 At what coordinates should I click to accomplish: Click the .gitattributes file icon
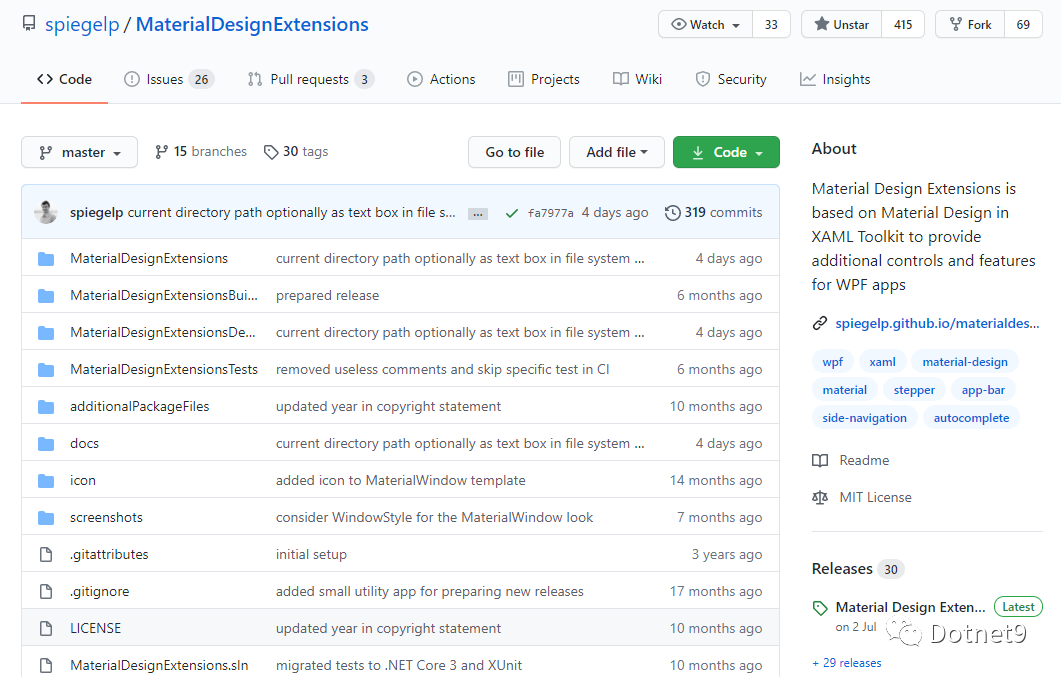pos(46,555)
